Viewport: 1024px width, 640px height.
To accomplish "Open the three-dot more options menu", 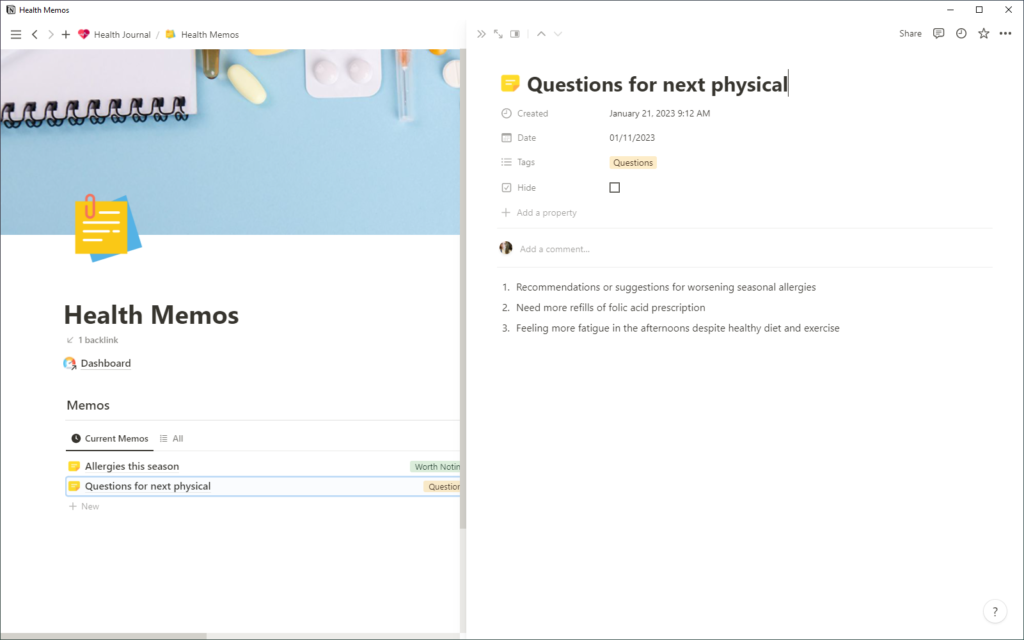I will 1006,33.
